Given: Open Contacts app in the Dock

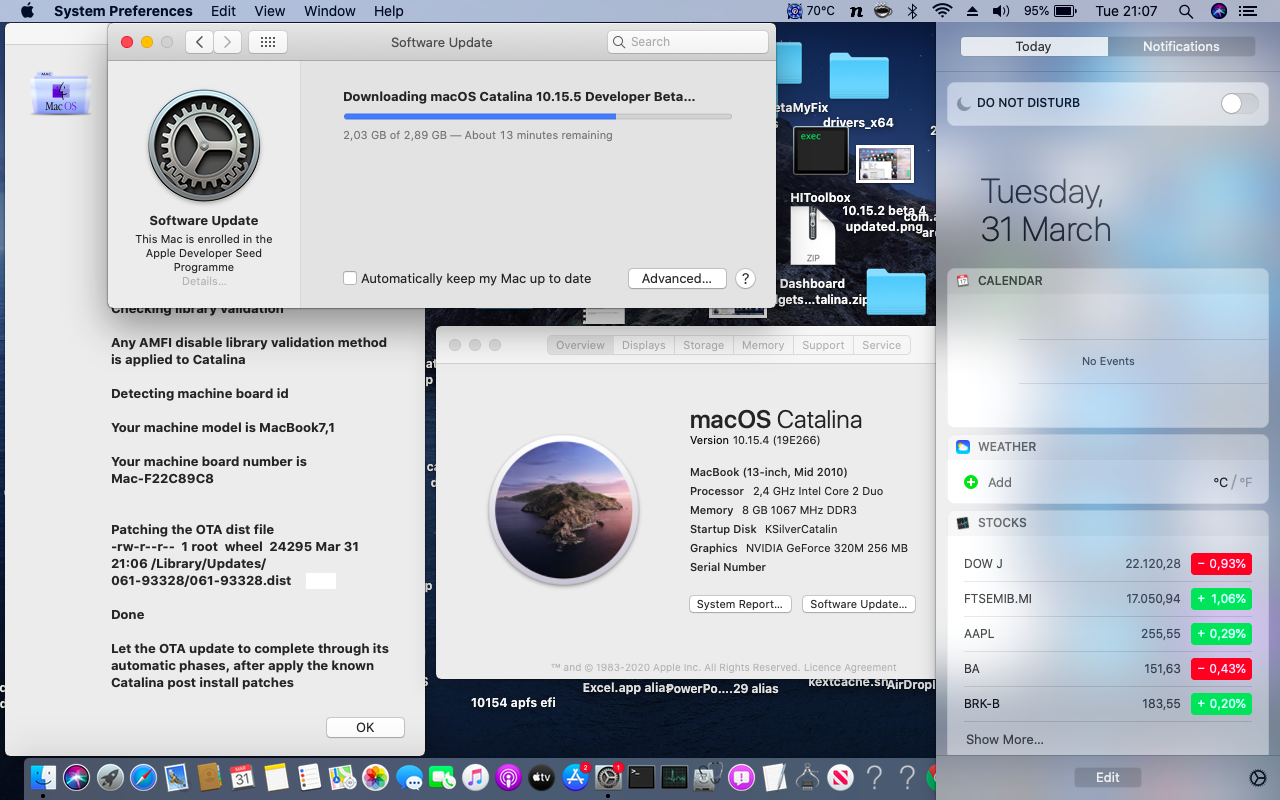Looking at the screenshot, I should [x=209, y=777].
